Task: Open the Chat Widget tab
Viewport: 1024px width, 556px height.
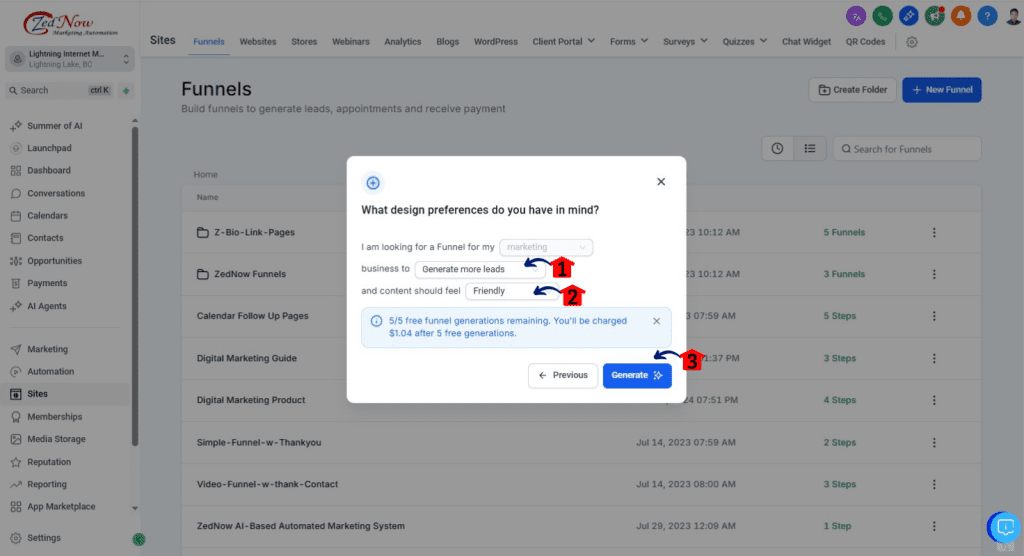Action: pyautogui.click(x=807, y=41)
